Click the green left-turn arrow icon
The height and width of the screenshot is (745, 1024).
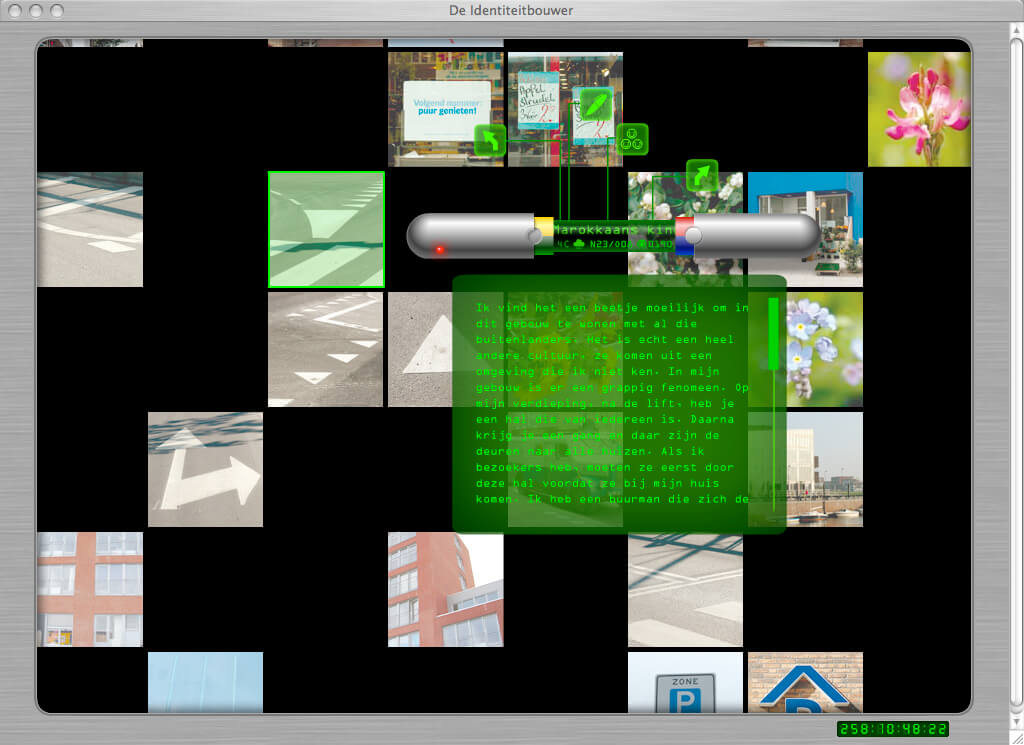490,140
